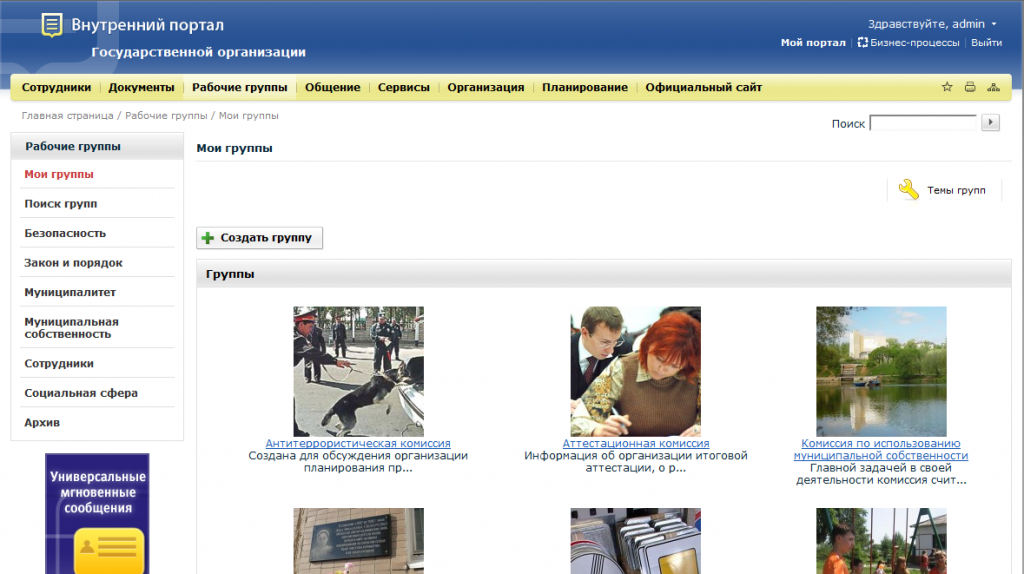This screenshot has width=1024, height=574.
Task: Click the wrench icon for Темы групп
Action: [908, 190]
